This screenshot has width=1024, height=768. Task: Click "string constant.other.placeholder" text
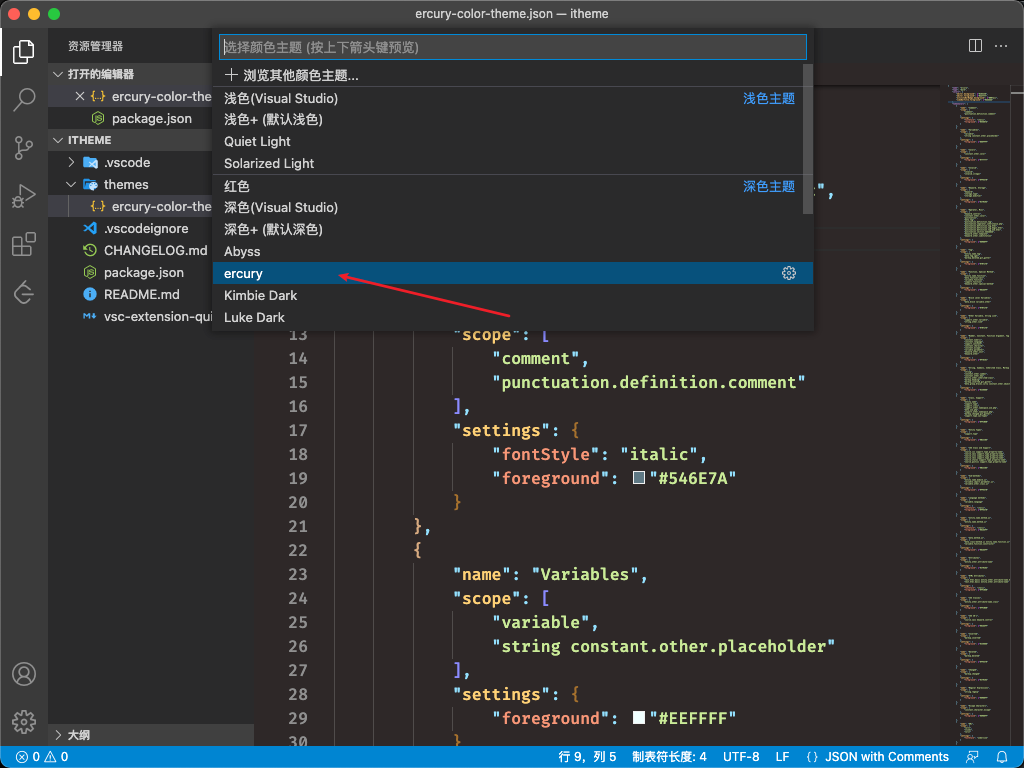pos(664,646)
